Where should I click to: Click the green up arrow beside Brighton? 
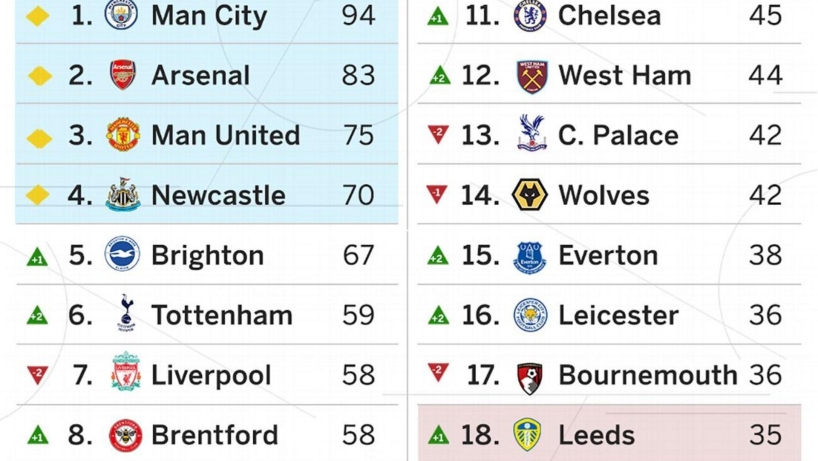pyautogui.click(x=37, y=257)
